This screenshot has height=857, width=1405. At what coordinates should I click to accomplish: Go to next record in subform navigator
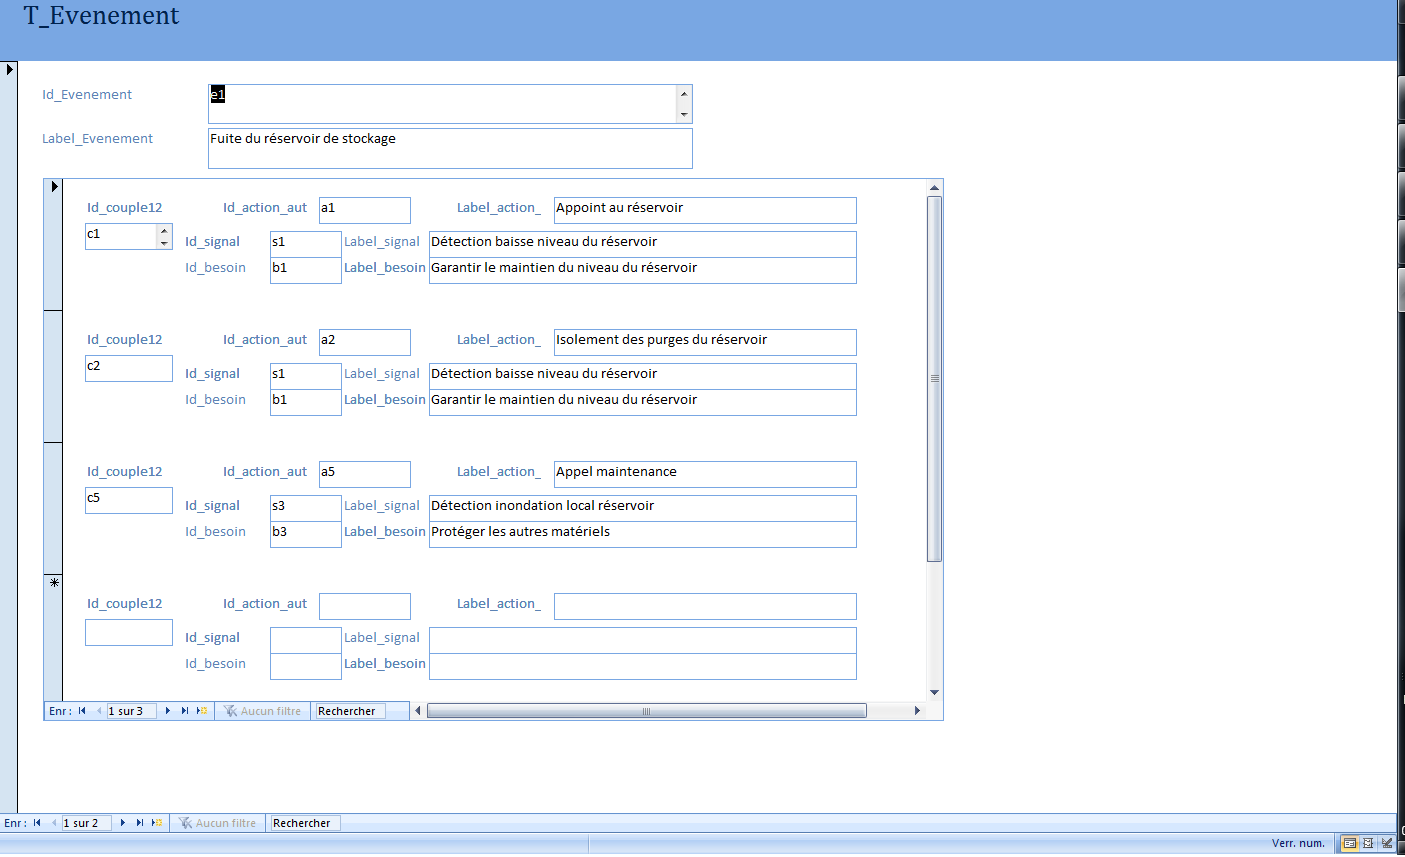point(168,711)
